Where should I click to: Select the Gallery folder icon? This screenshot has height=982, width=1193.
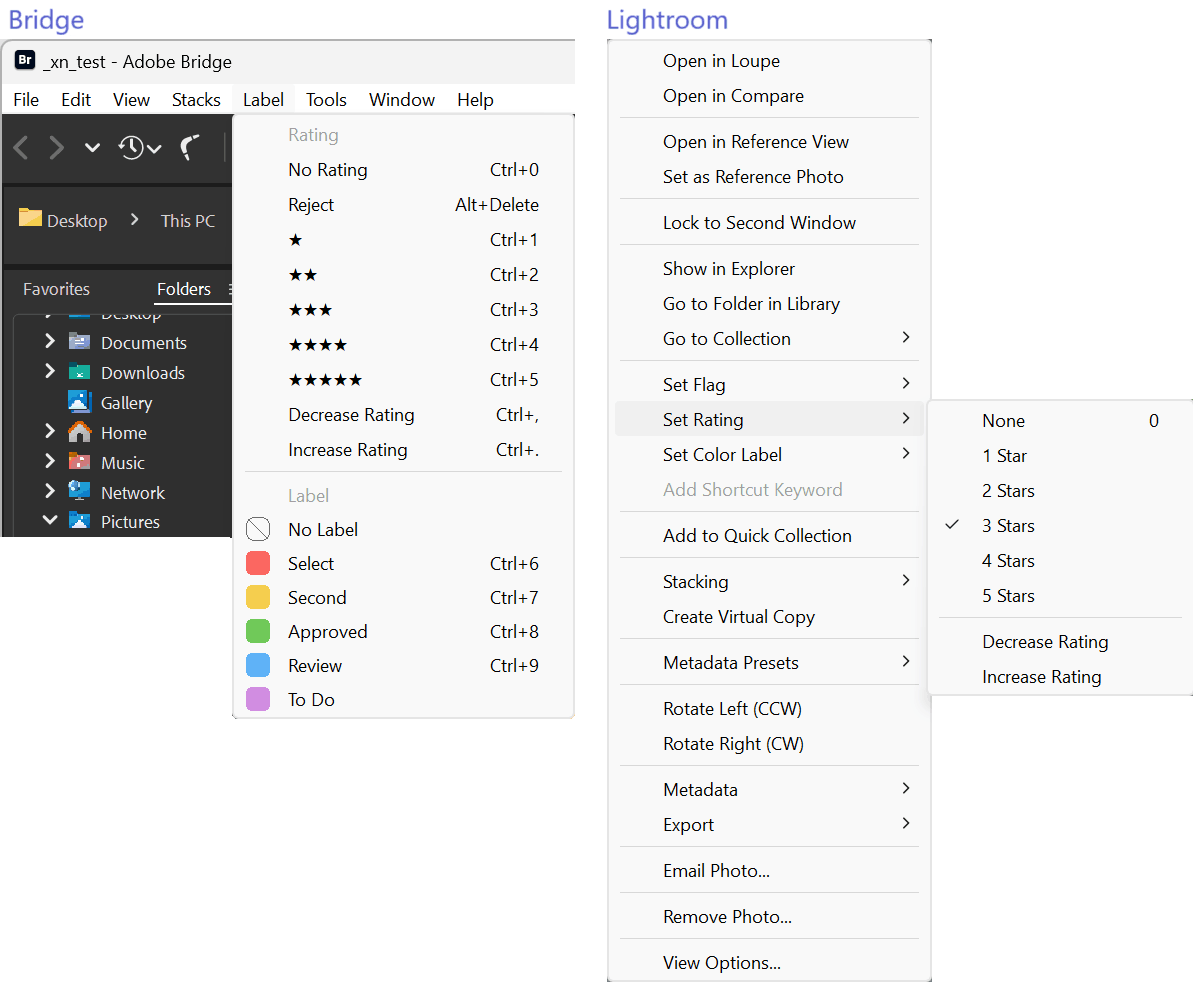coord(80,402)
